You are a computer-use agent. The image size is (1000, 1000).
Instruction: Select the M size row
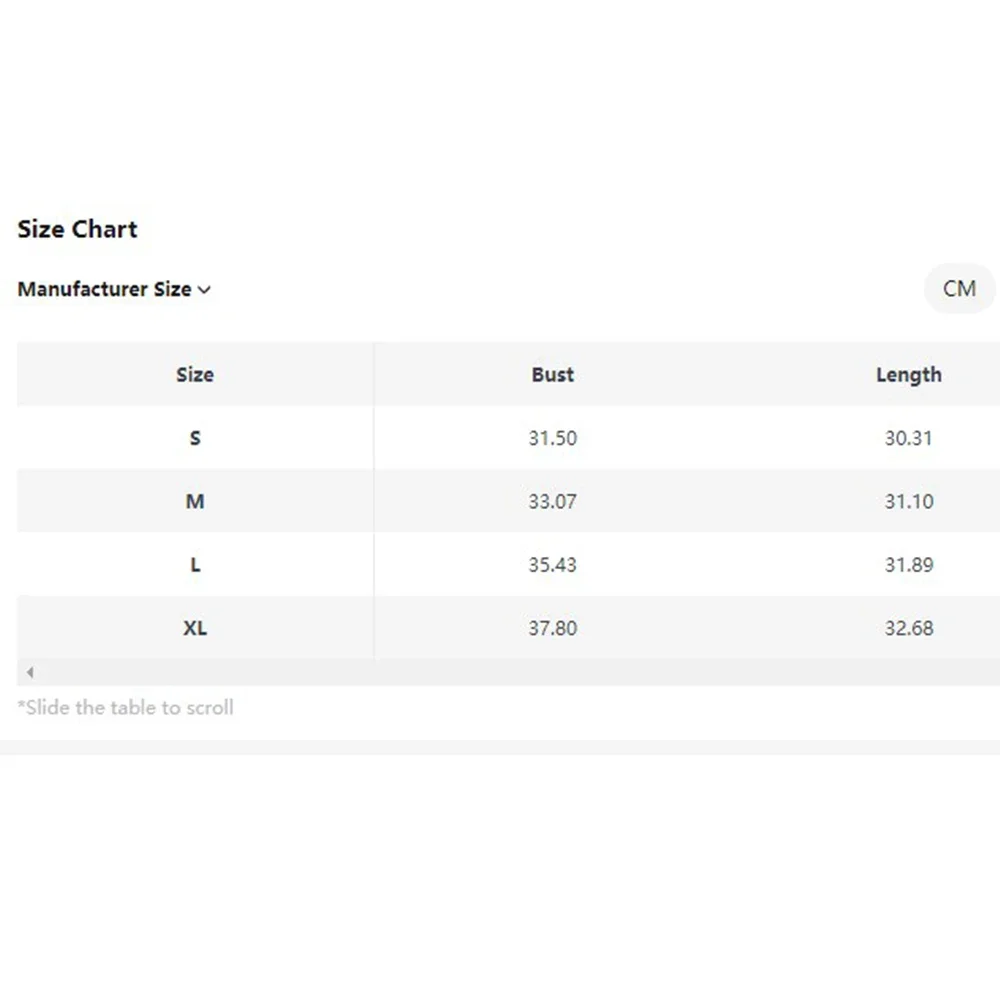tap(195, 501)
